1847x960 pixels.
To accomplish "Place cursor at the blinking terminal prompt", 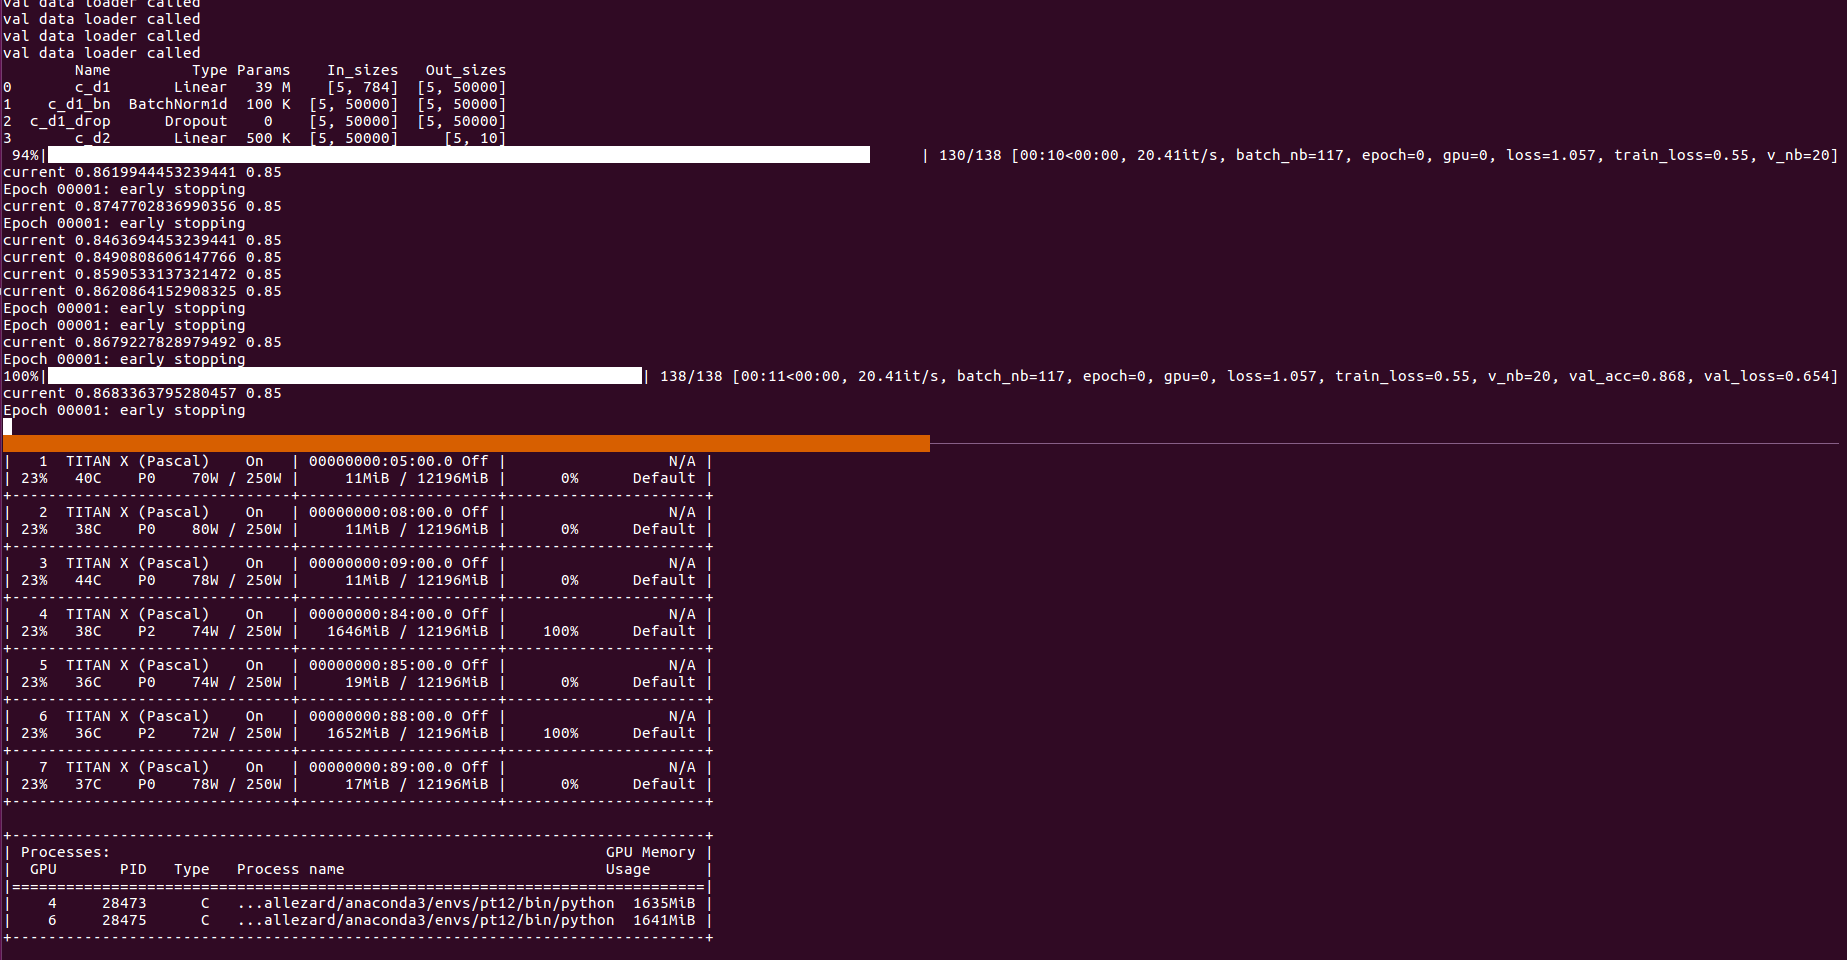I will click(7, 426).
